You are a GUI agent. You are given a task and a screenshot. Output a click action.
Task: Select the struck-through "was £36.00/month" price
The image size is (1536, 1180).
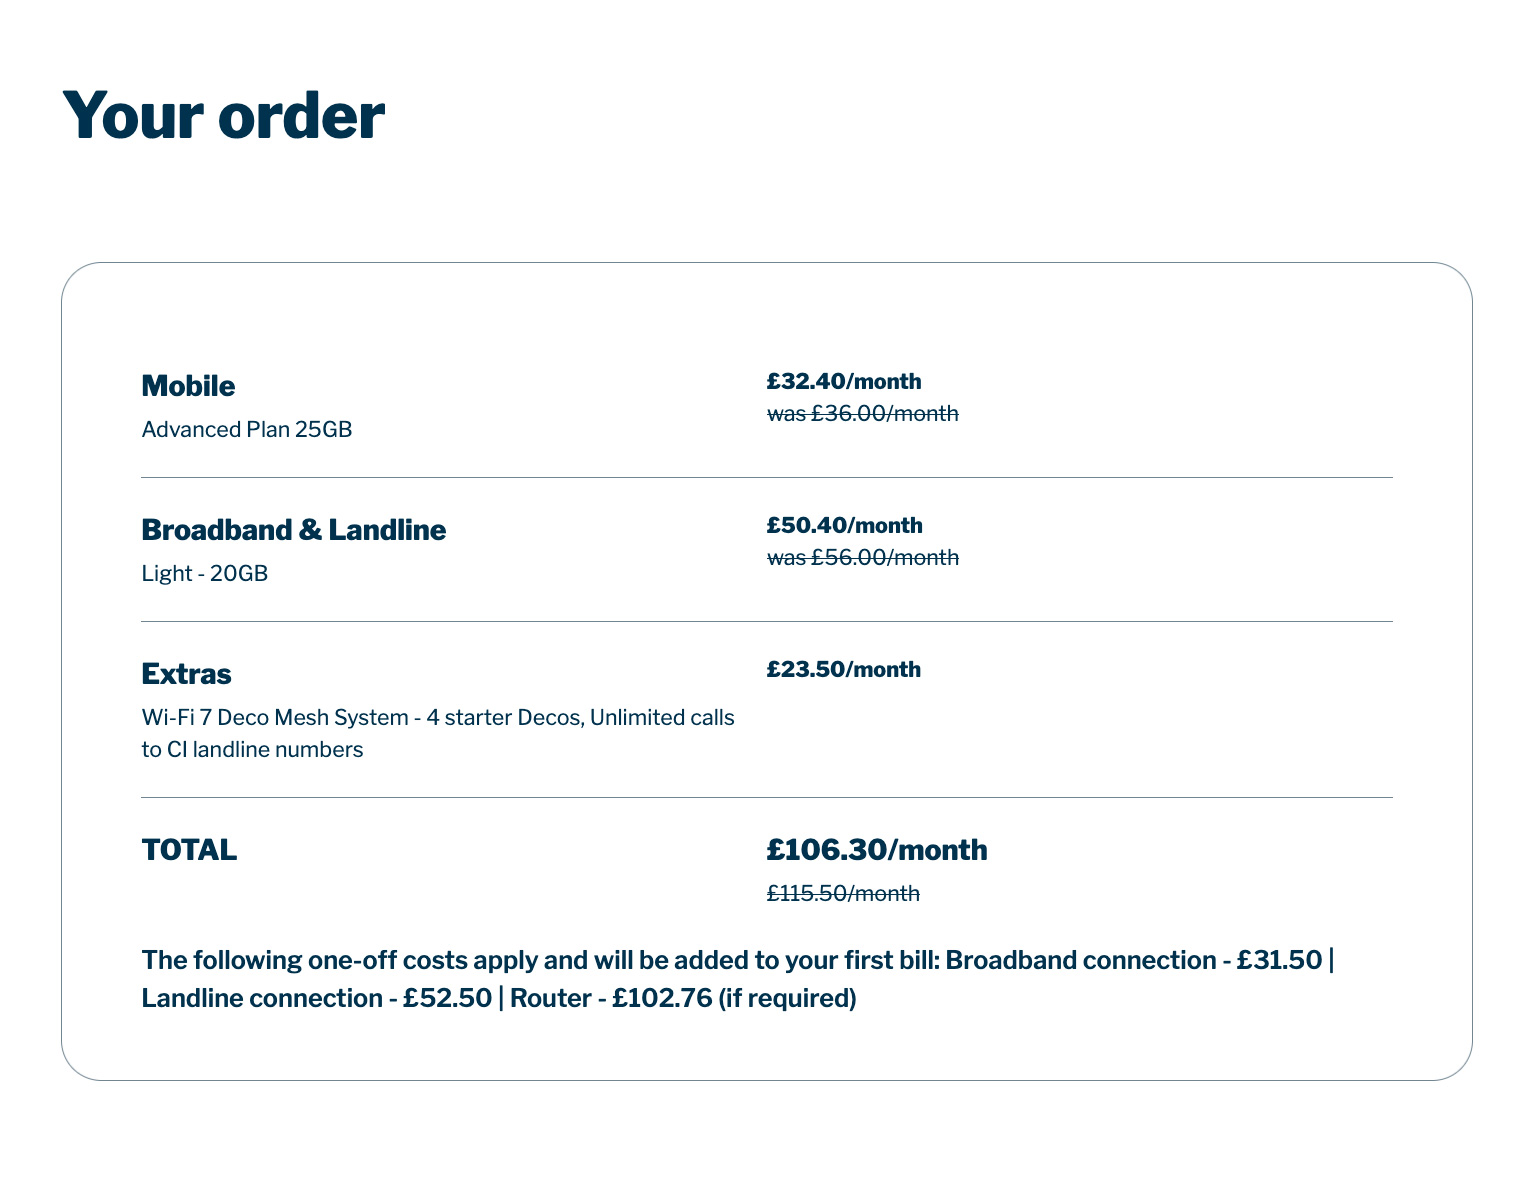(862, 413)
